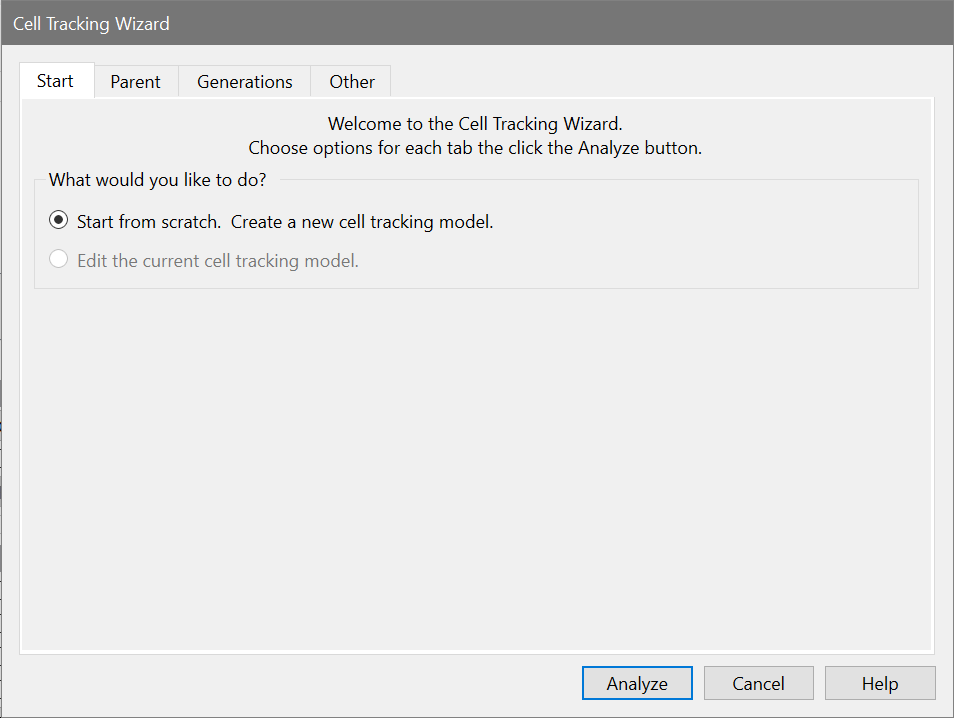Open the Generations tab
Viewport: 954px width, 718px height.
pyautogui.click(x=244, y=82)
